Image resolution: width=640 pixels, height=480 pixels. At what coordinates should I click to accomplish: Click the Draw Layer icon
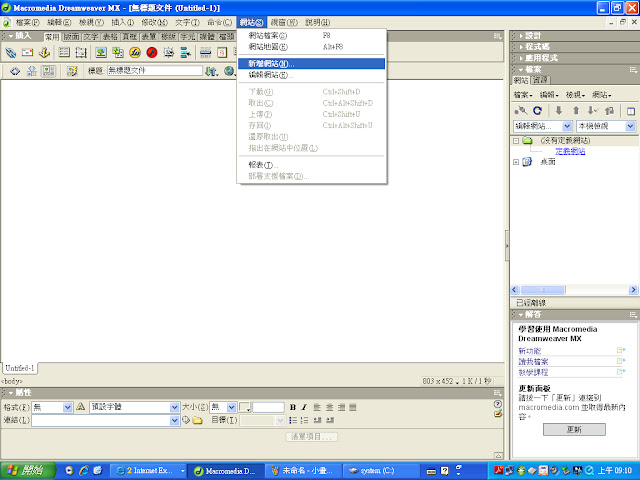point(81,52)
